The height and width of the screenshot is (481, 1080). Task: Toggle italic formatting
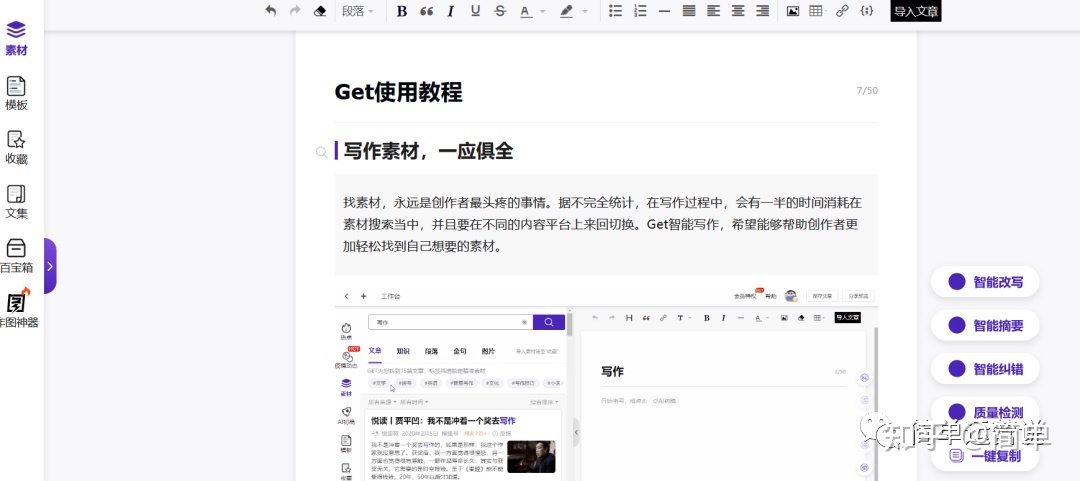click(450, 11)
